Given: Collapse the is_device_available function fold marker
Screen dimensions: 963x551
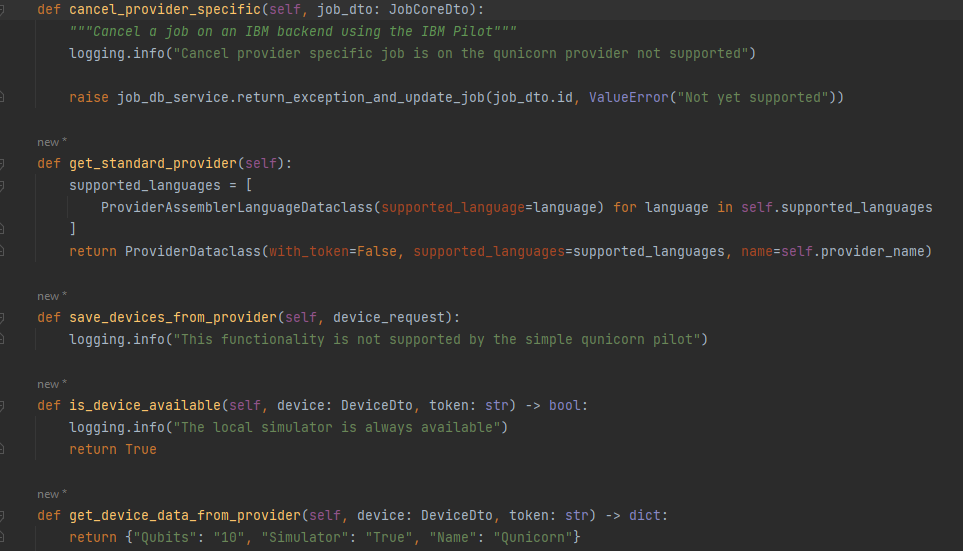Looking at the screenshot, I should tap(2, 406).
